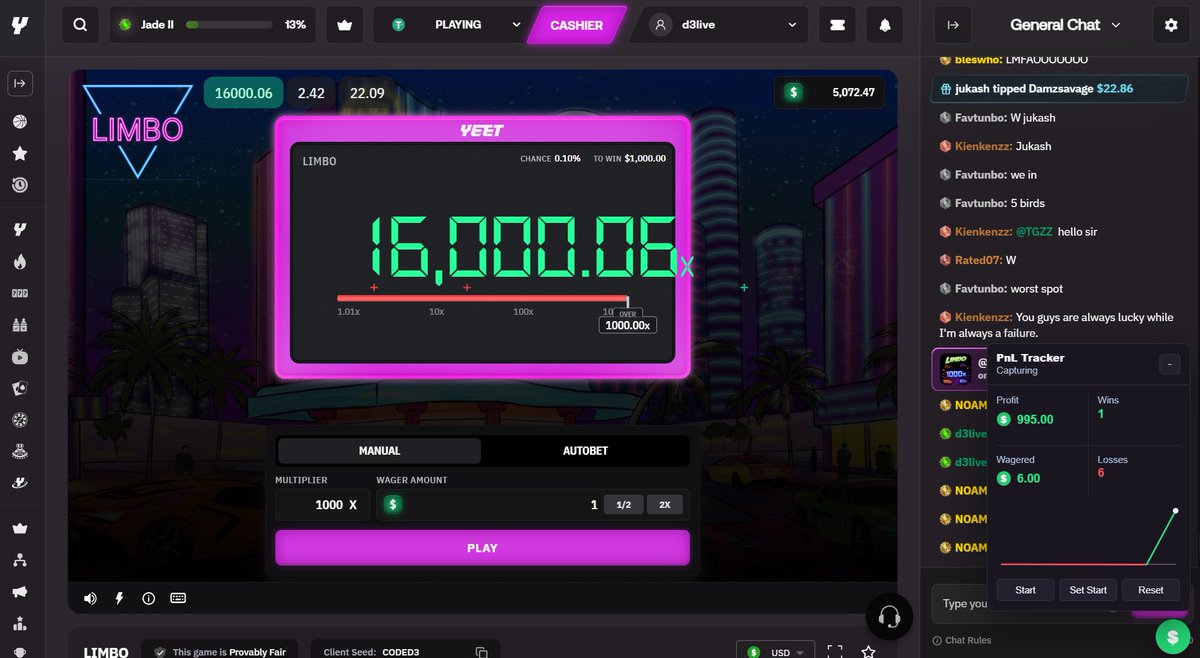Open the megaphone promotions sidebar icon
Viewport: 1200px width, 658px height.
click(x=20, y=591)
